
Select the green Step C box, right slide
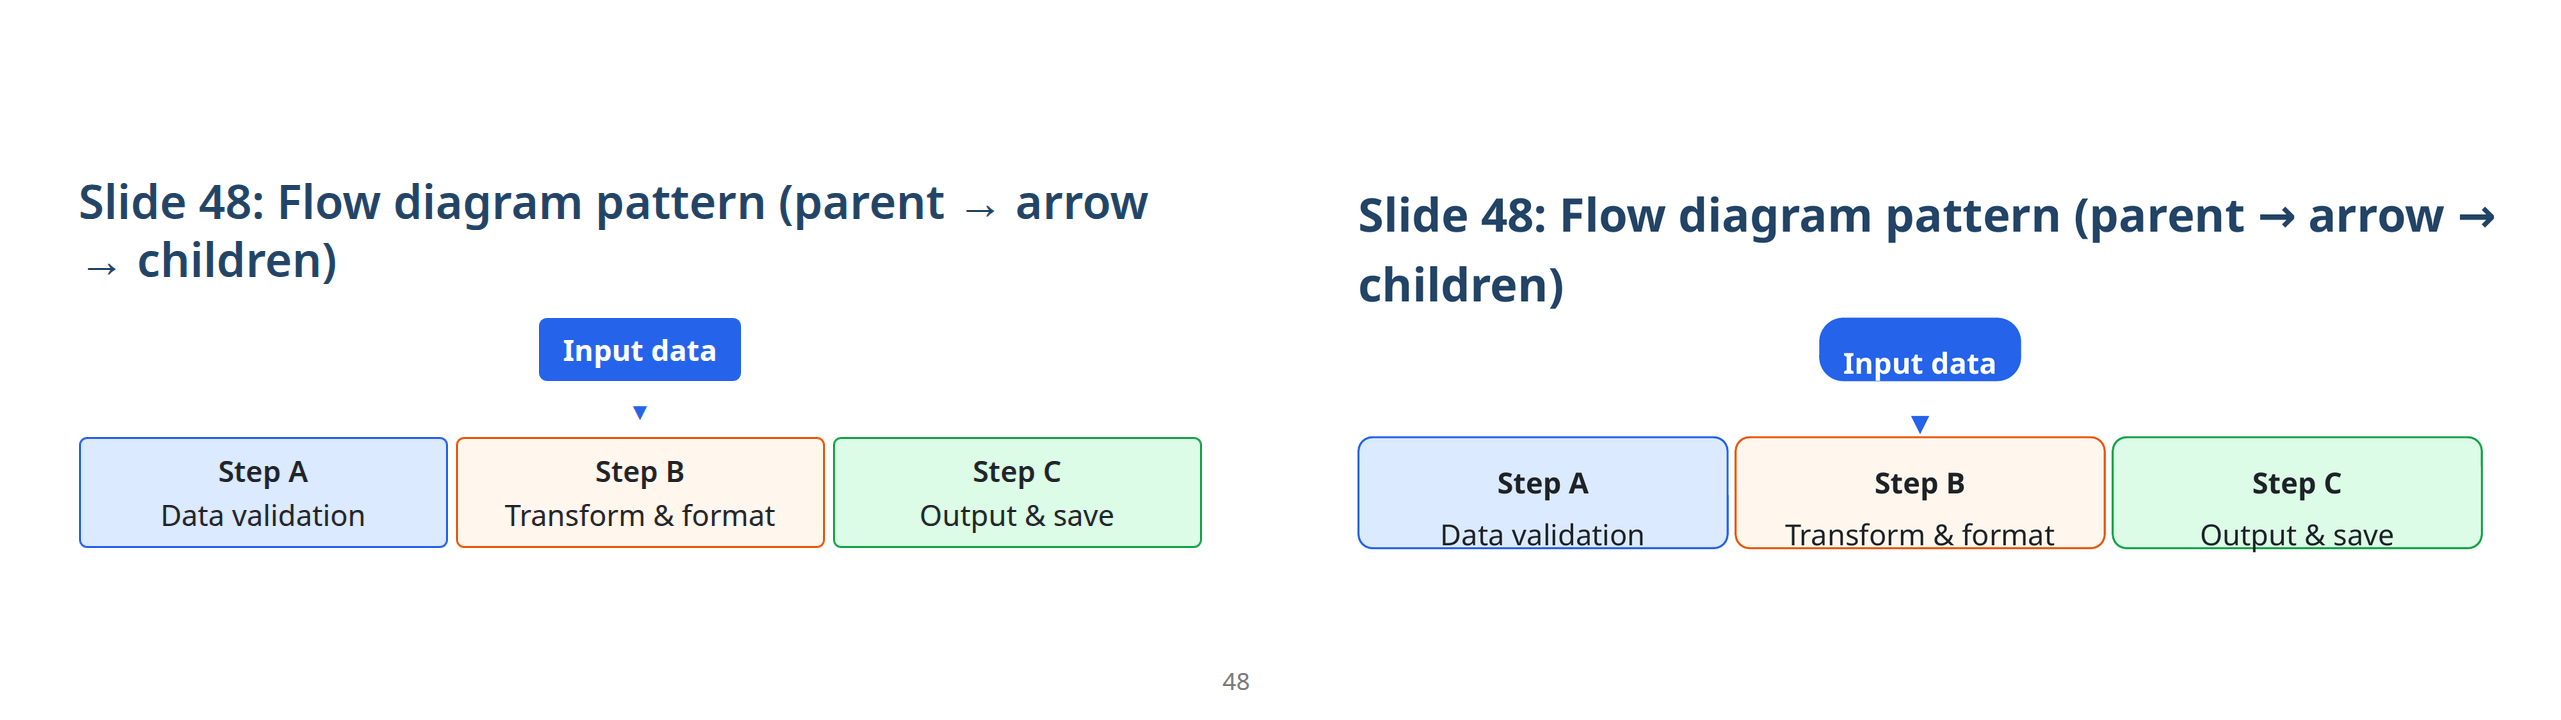(x=2296, y=491)
